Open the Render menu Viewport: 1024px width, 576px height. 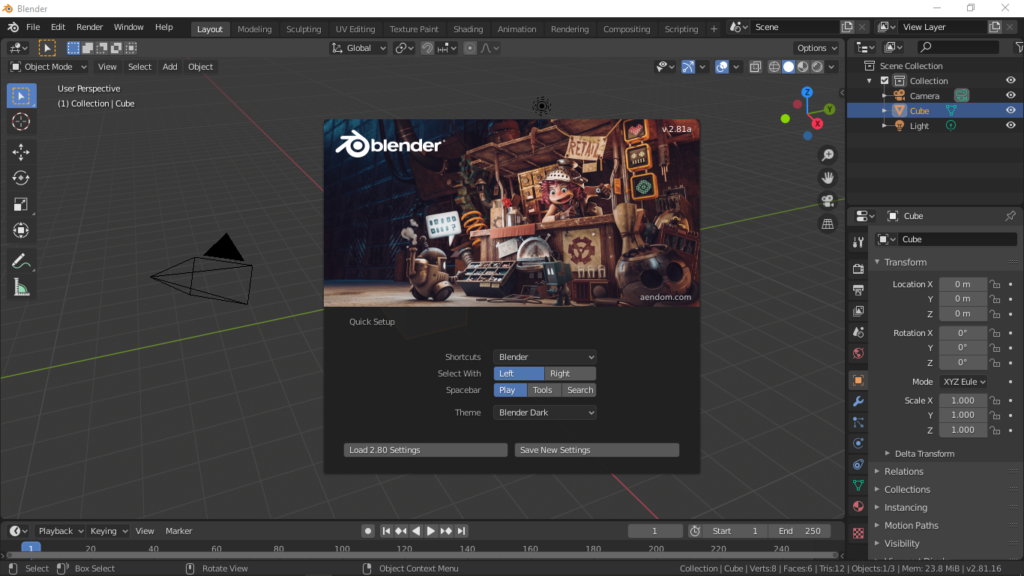(90, 27)
